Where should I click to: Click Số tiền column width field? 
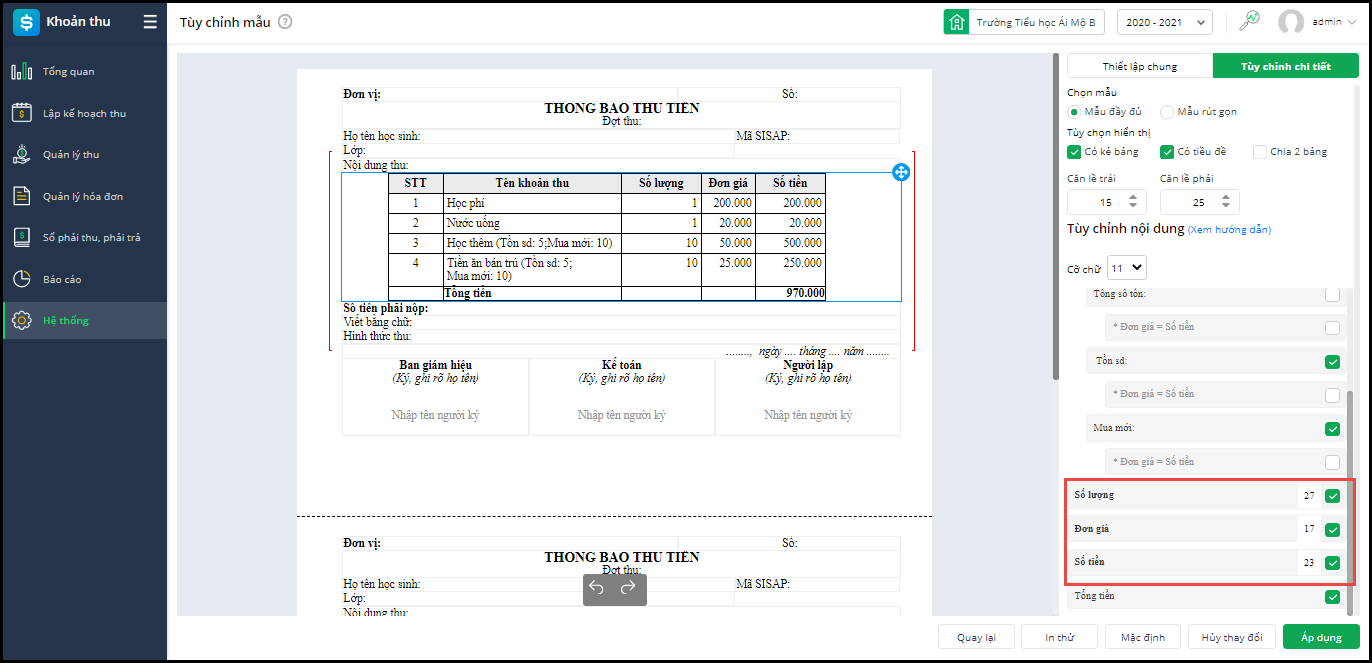point(1309,563)
